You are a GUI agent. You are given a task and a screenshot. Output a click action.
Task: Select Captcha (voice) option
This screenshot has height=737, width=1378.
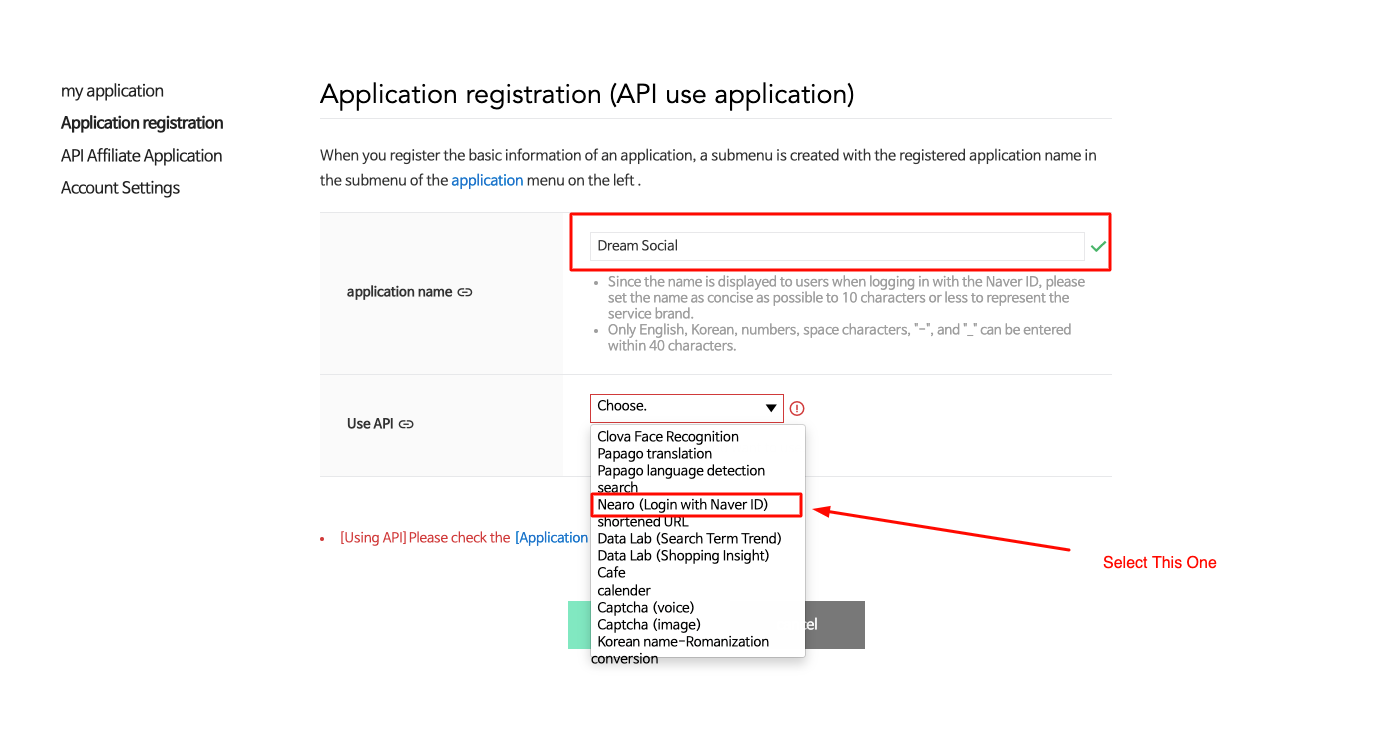tap(698, 607)
